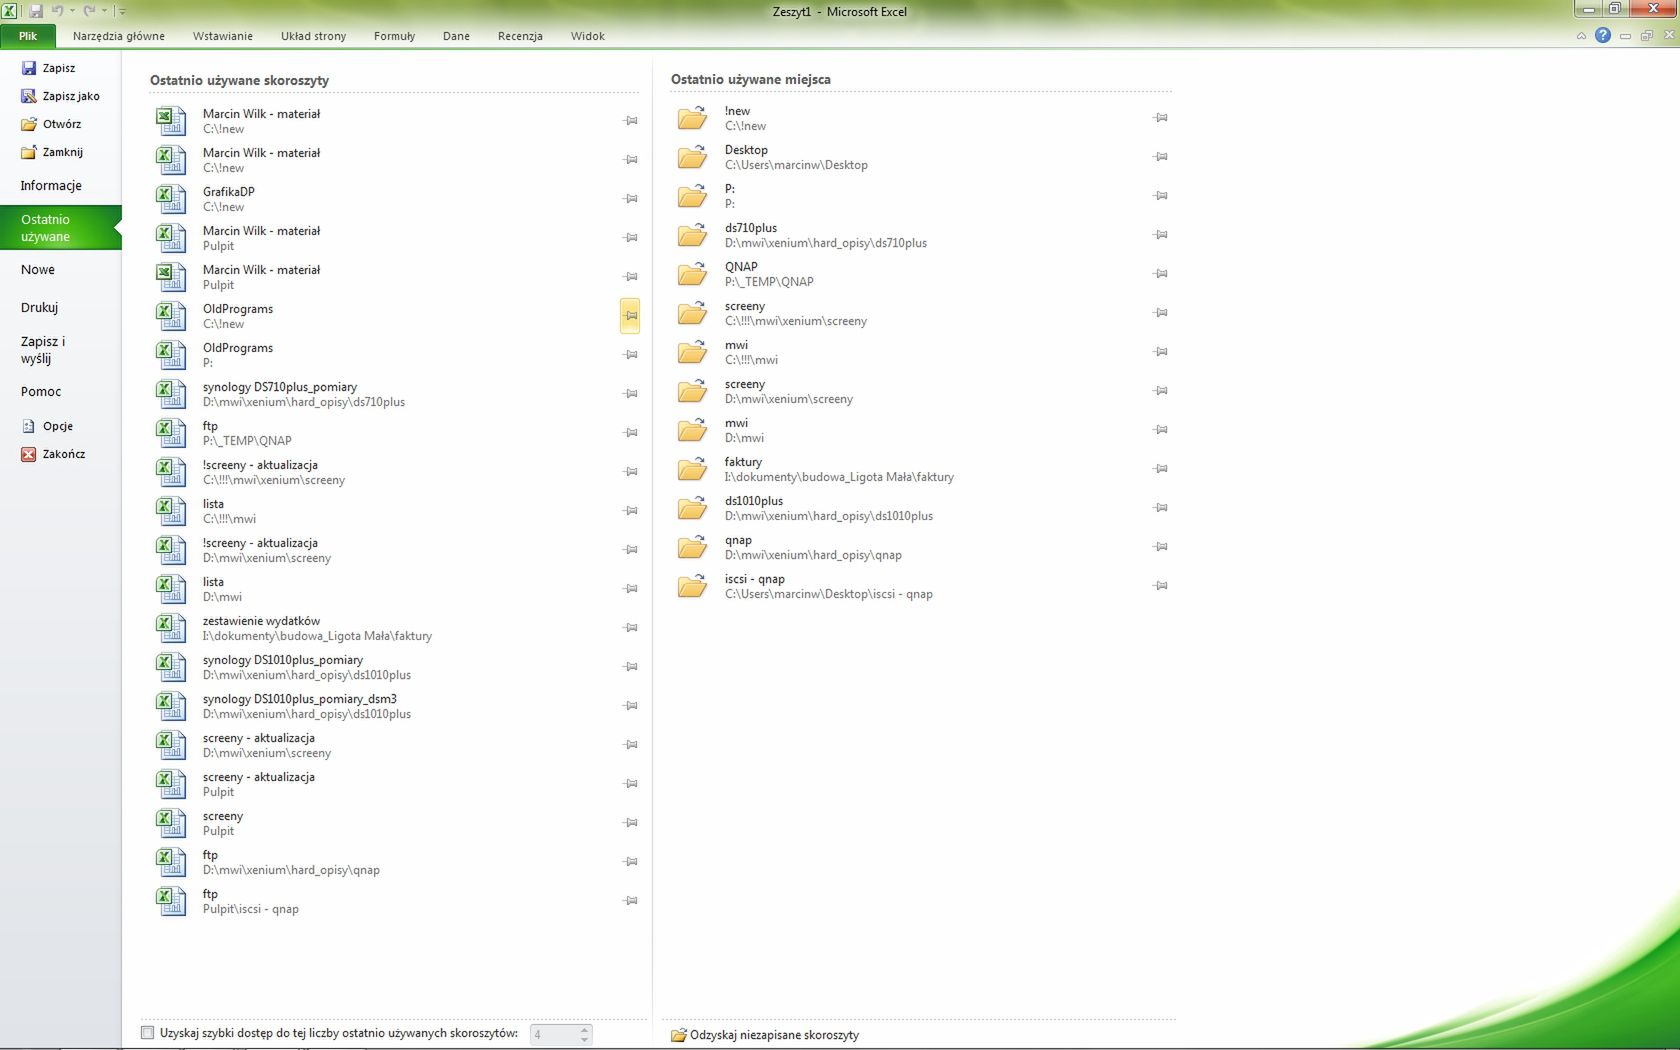Pin GrafikaDP workbook to the list
Image resolution: width=1680 pixels, height=1050 pixels.
pyautogui.click(x=630, y=199)
